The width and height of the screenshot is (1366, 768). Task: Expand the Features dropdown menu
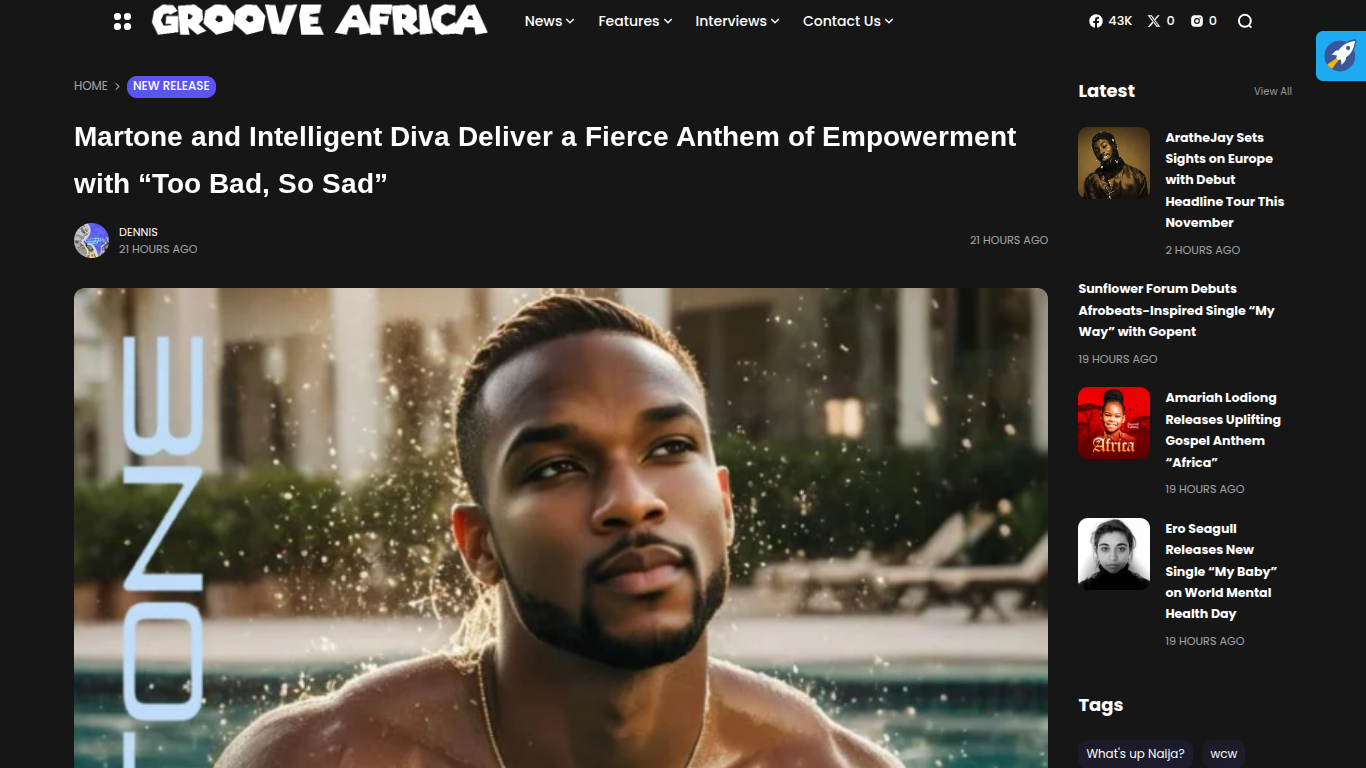pos(635,21)
